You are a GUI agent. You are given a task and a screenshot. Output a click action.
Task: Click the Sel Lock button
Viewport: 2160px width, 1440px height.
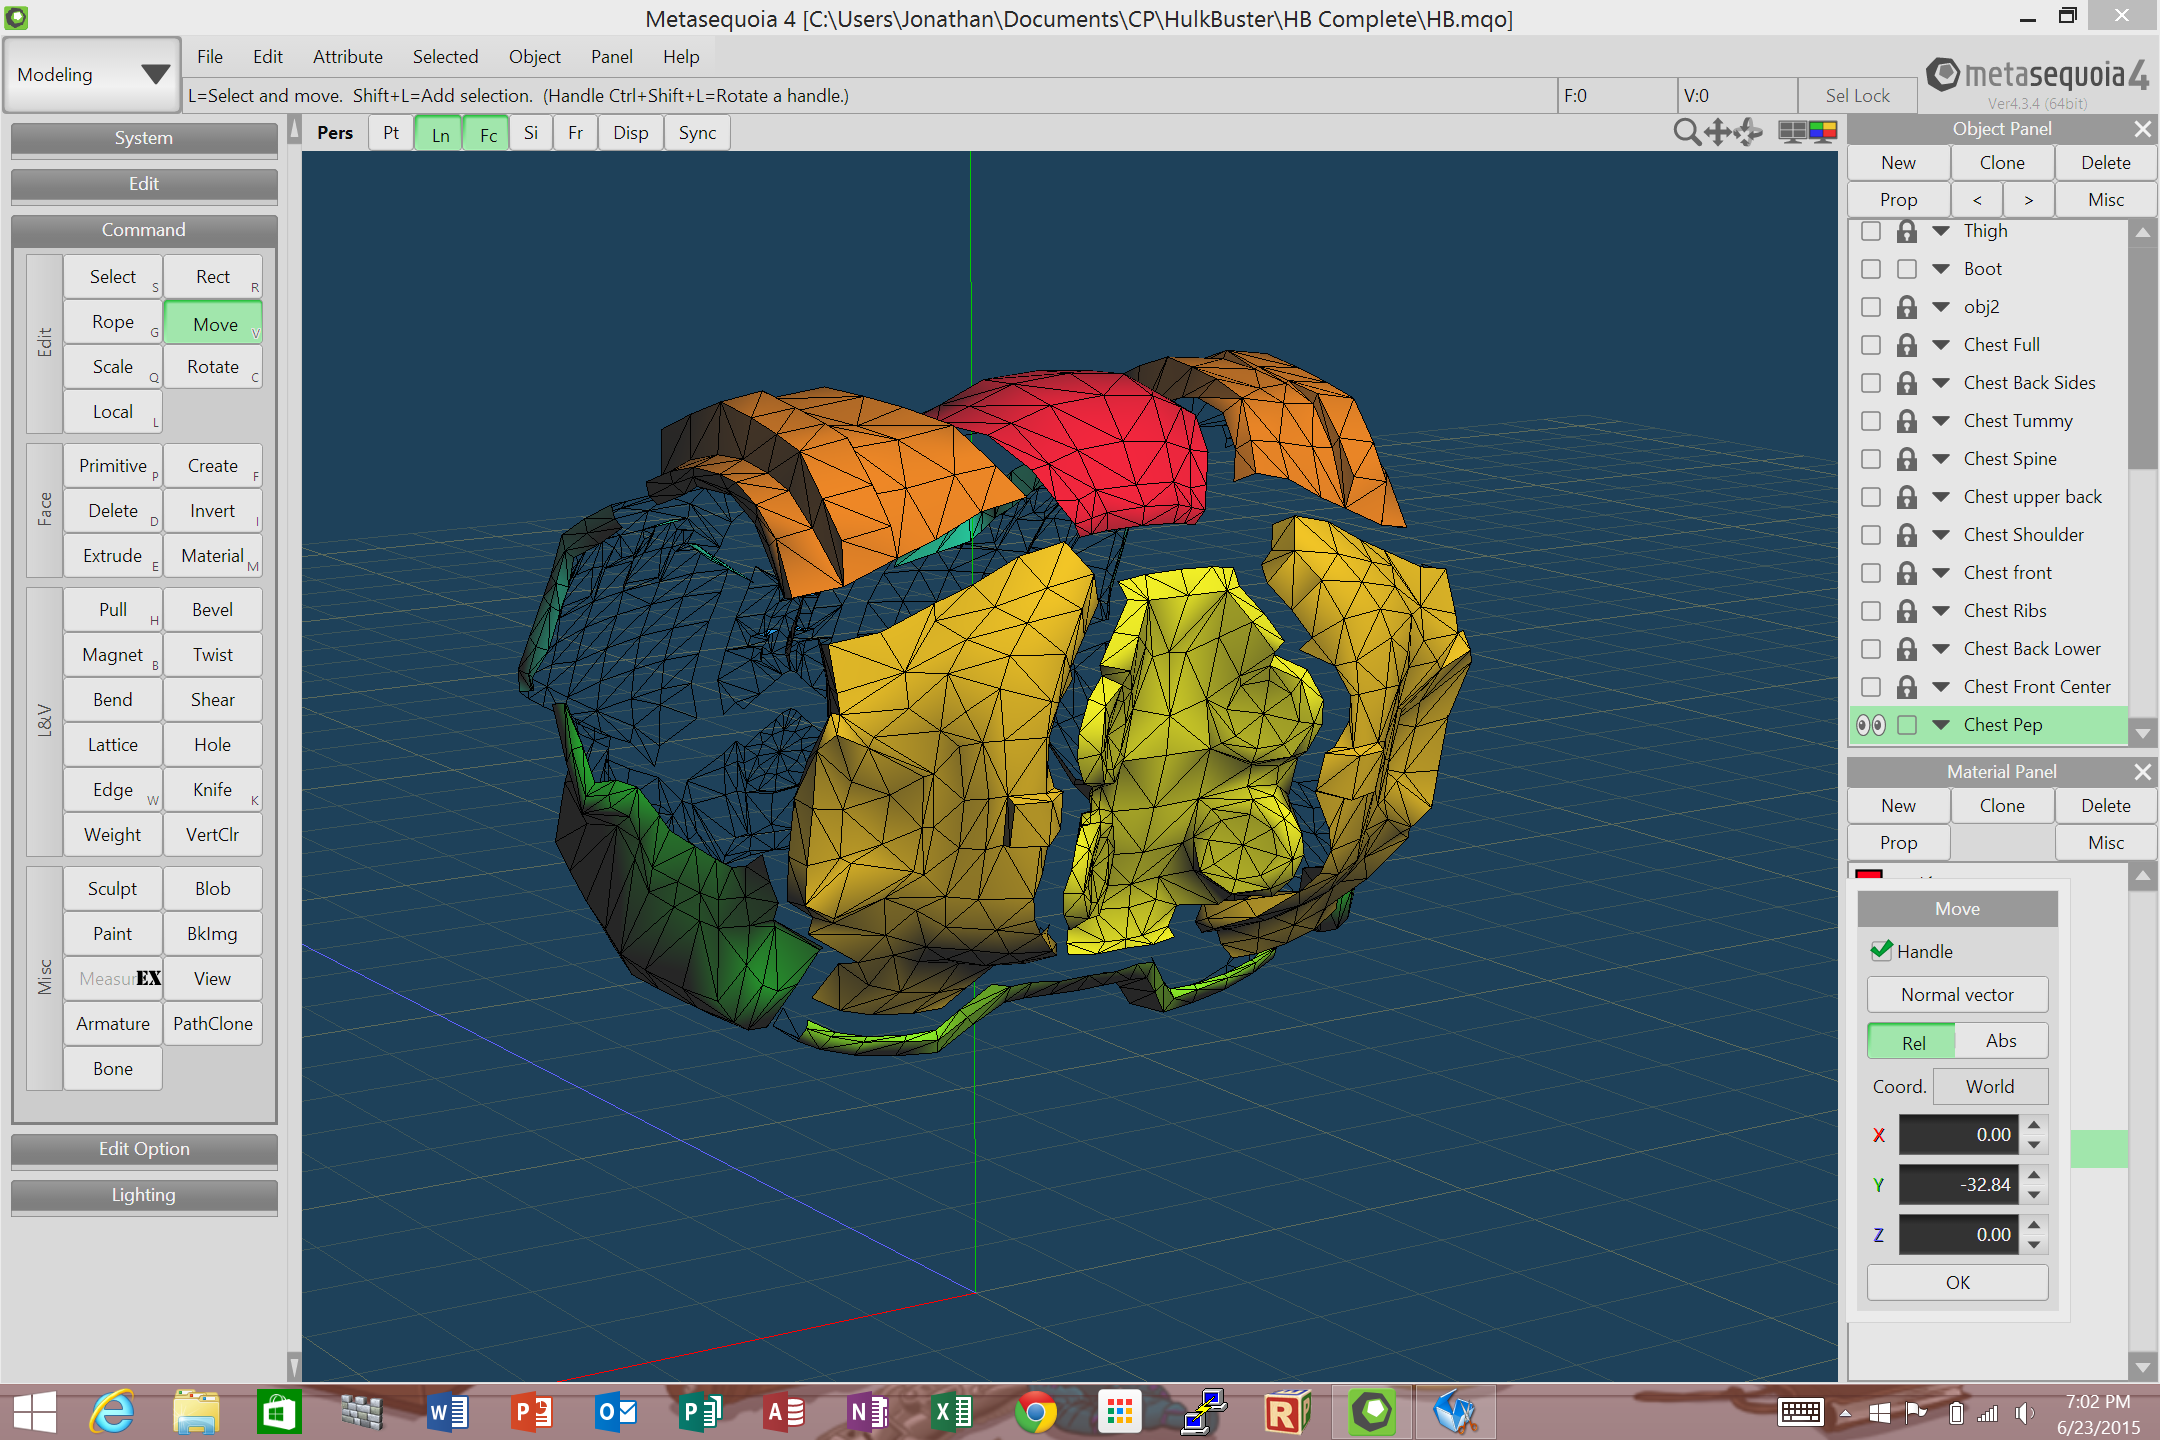[1857, 96]
